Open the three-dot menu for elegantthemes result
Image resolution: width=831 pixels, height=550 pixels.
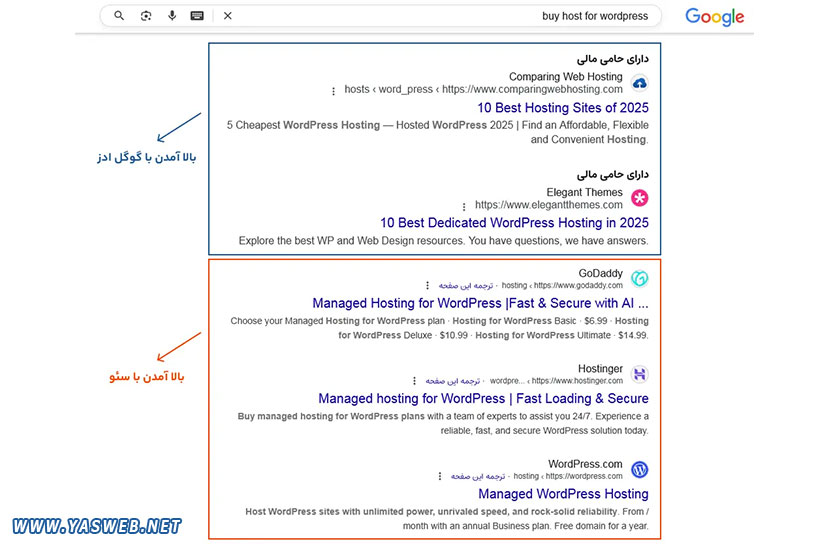coord(464,207)
